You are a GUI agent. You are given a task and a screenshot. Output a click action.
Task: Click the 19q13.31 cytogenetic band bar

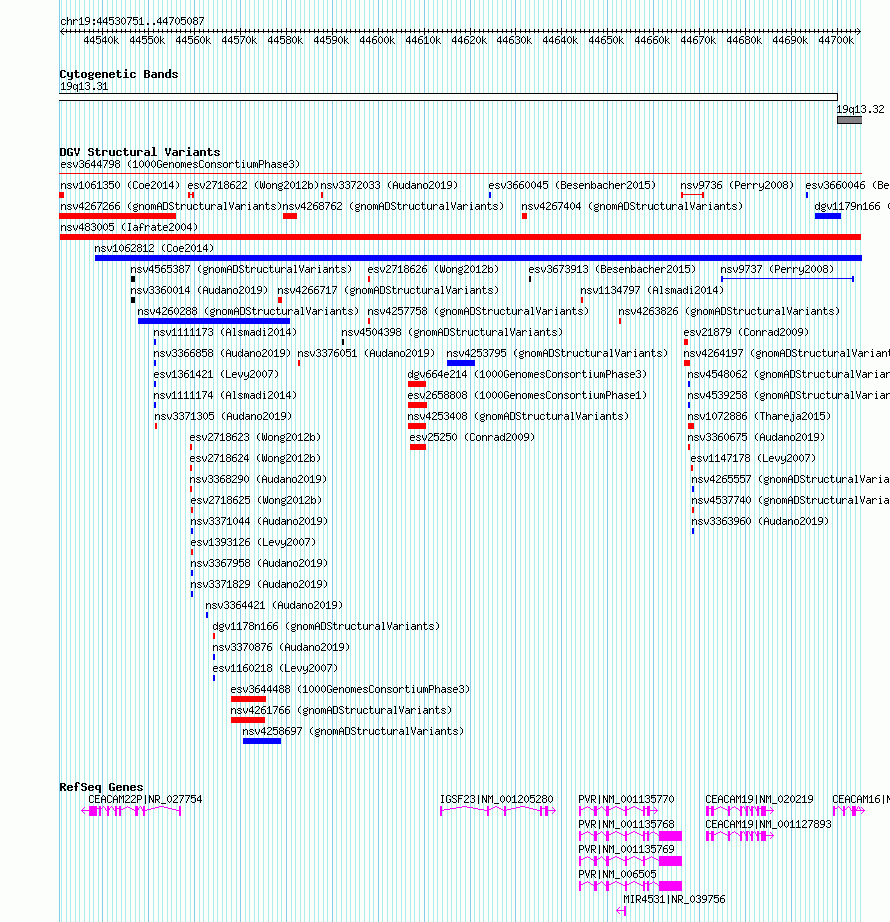click(449, 97)
